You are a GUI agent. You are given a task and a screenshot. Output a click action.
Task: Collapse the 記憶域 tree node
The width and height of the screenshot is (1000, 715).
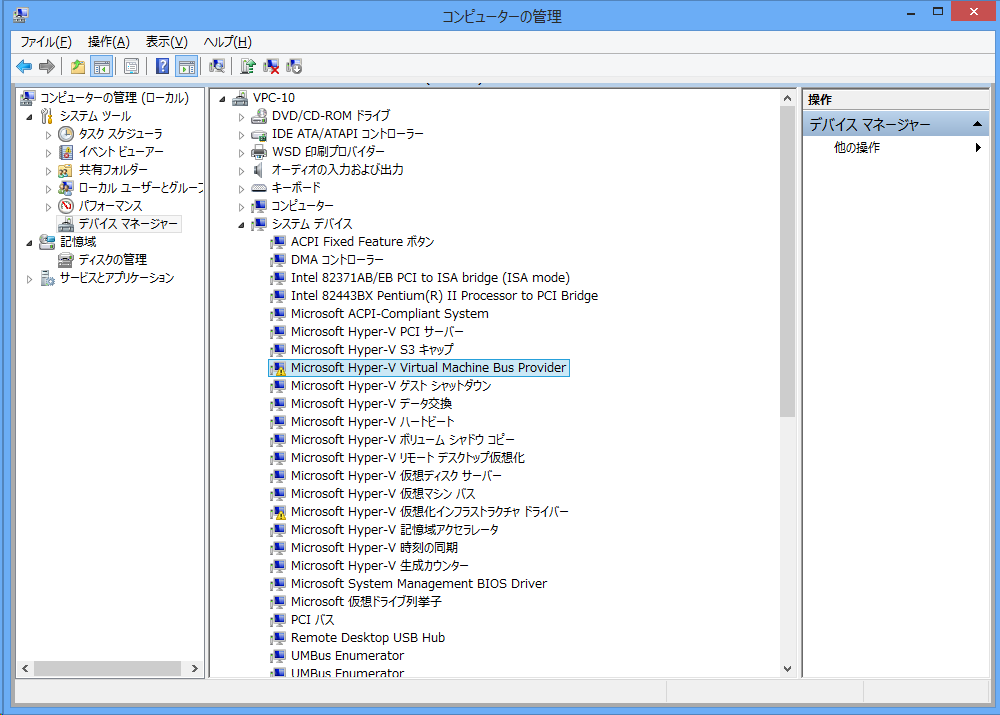coord(29,243)
